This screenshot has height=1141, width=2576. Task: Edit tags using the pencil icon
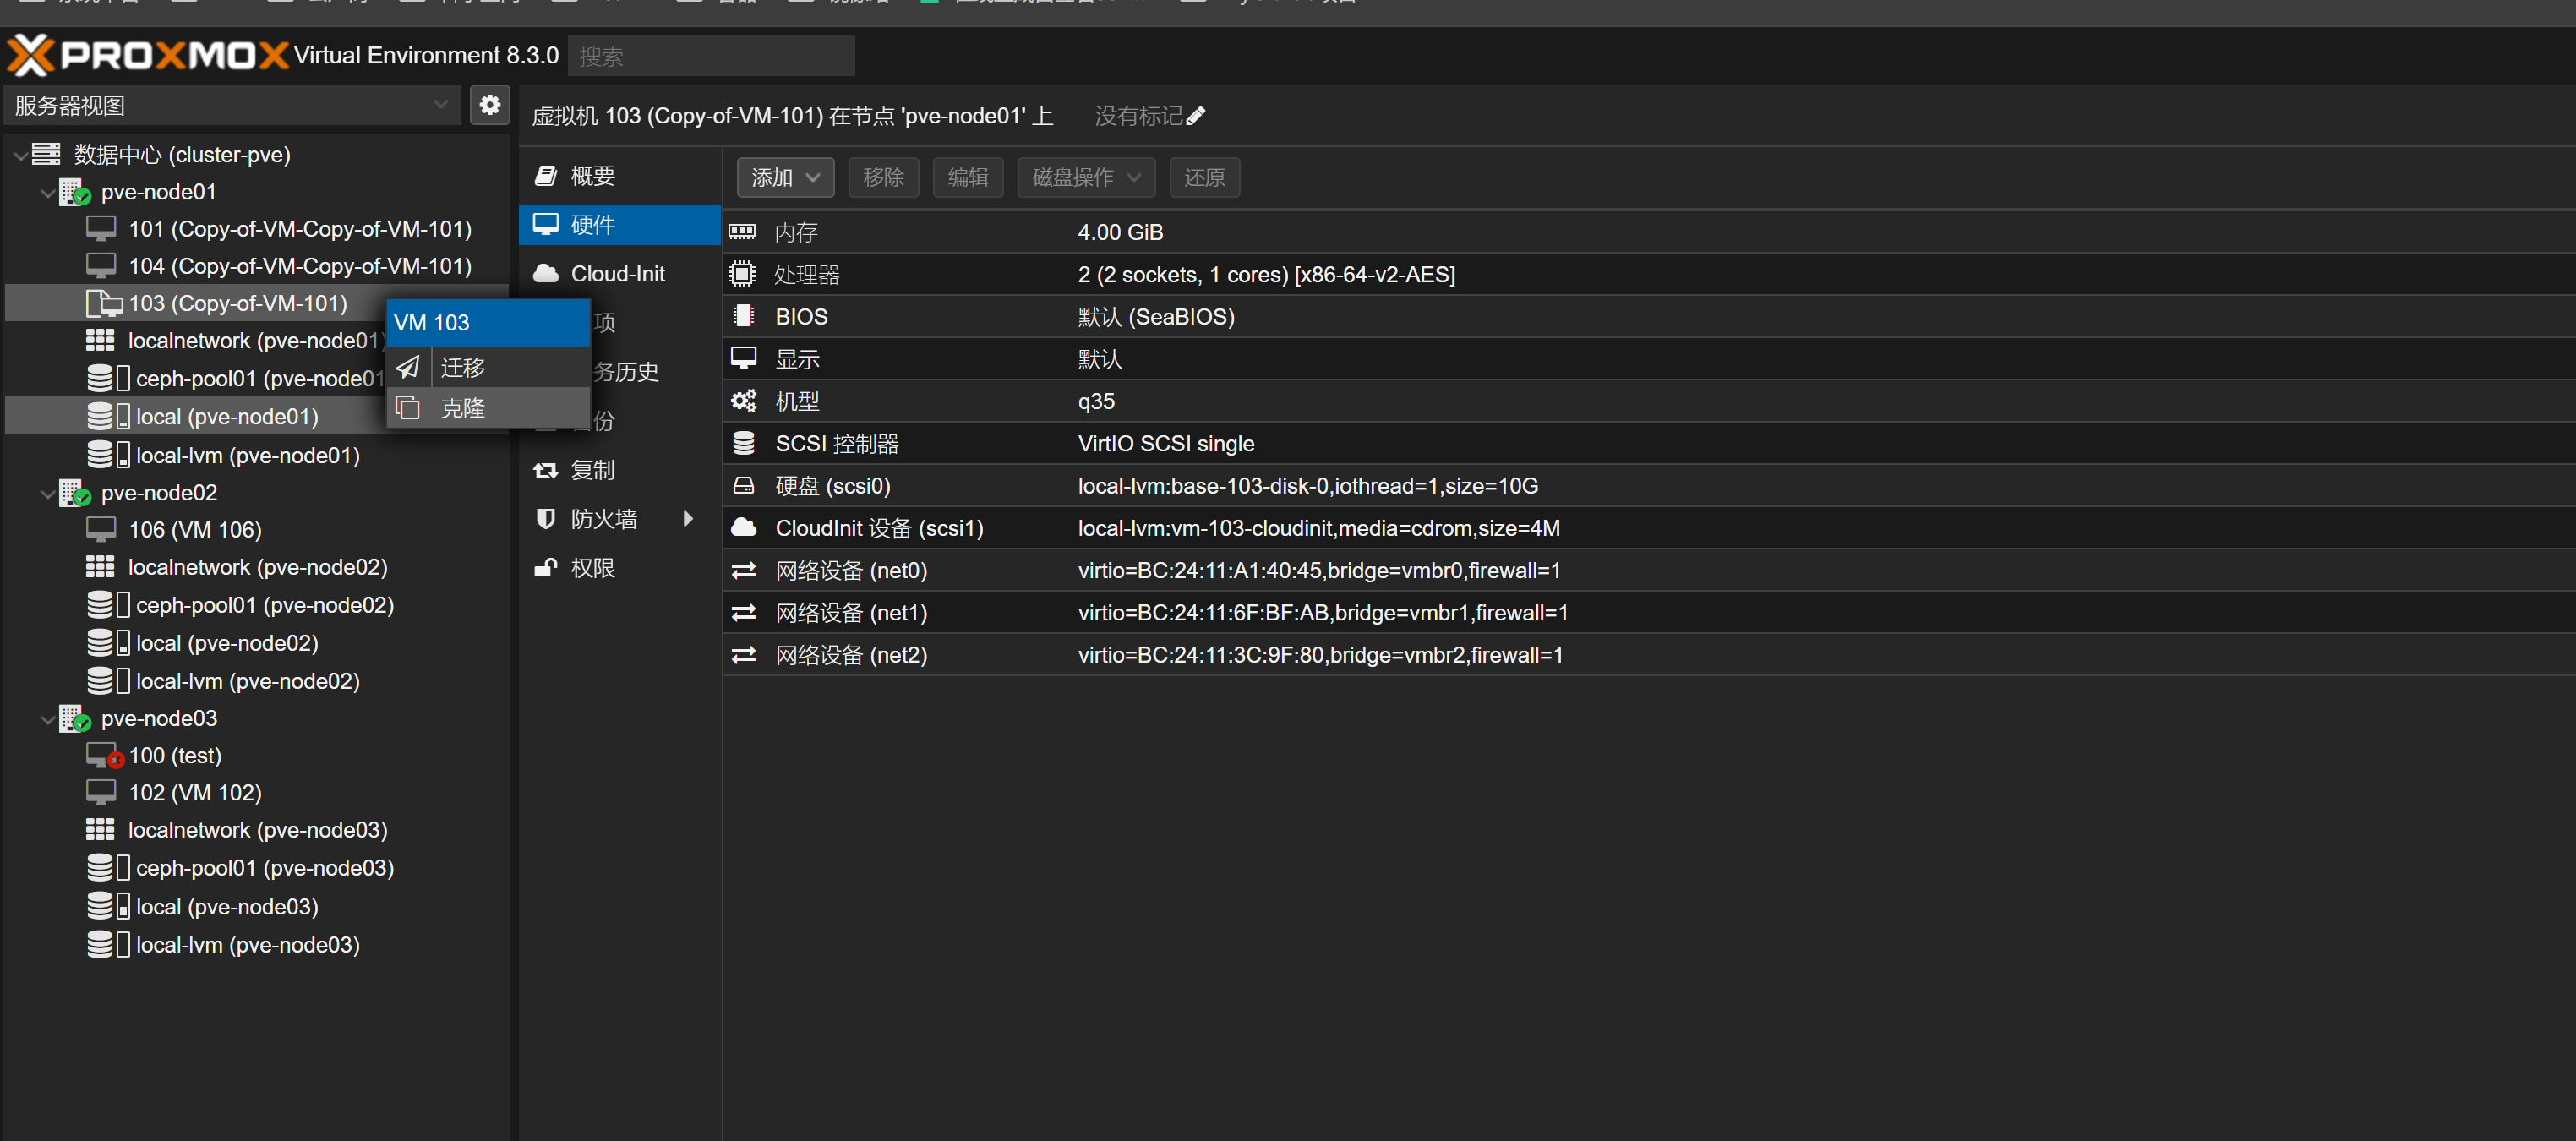pos(1196,116)
